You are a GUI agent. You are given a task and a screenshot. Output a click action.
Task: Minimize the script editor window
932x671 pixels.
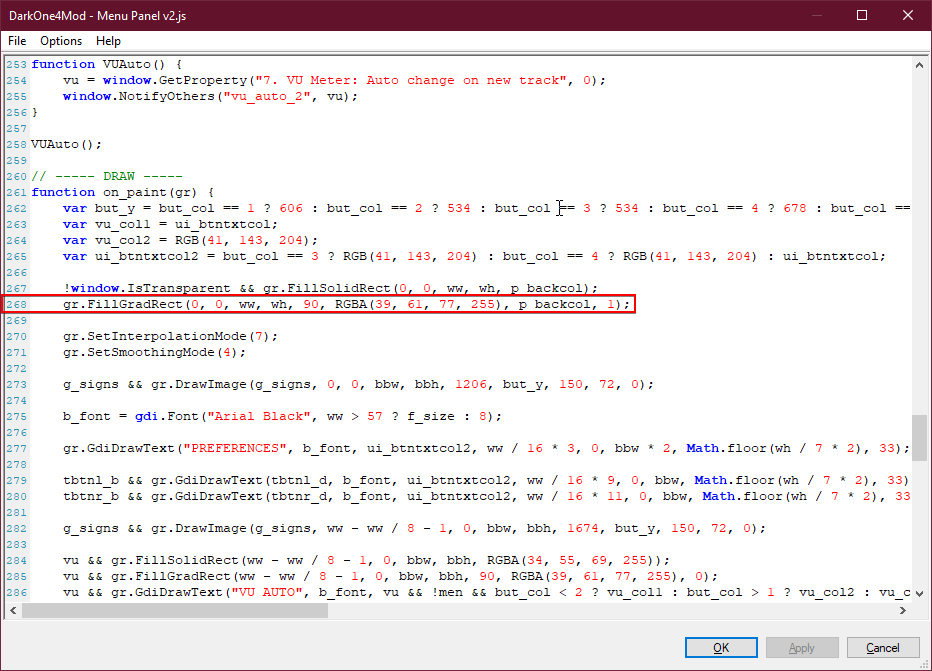tap(816, 15)
